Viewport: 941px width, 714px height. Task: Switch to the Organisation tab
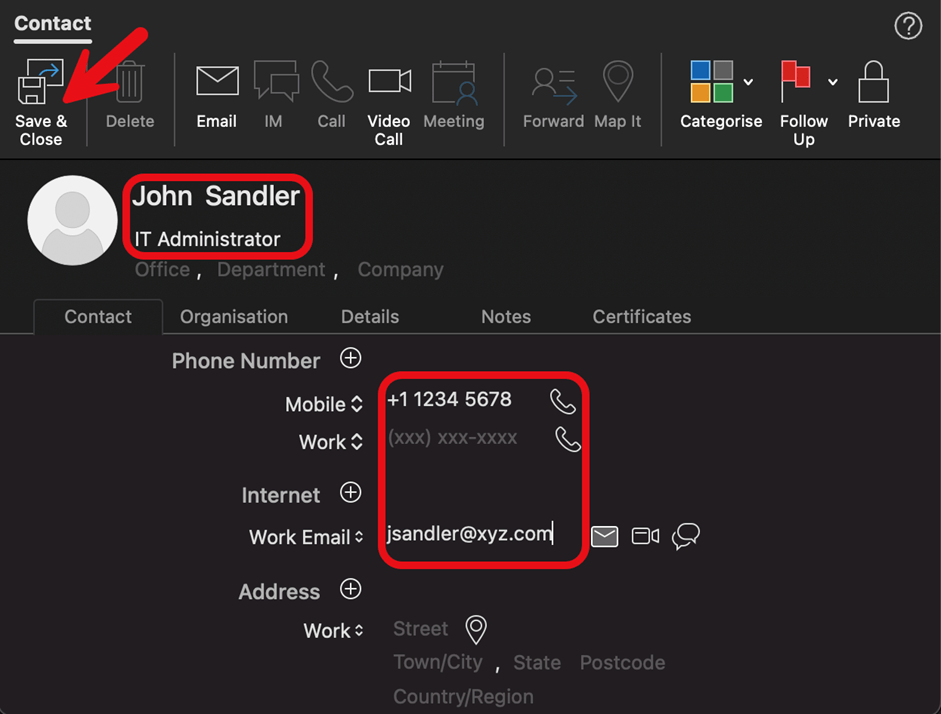tap(234, 316)
